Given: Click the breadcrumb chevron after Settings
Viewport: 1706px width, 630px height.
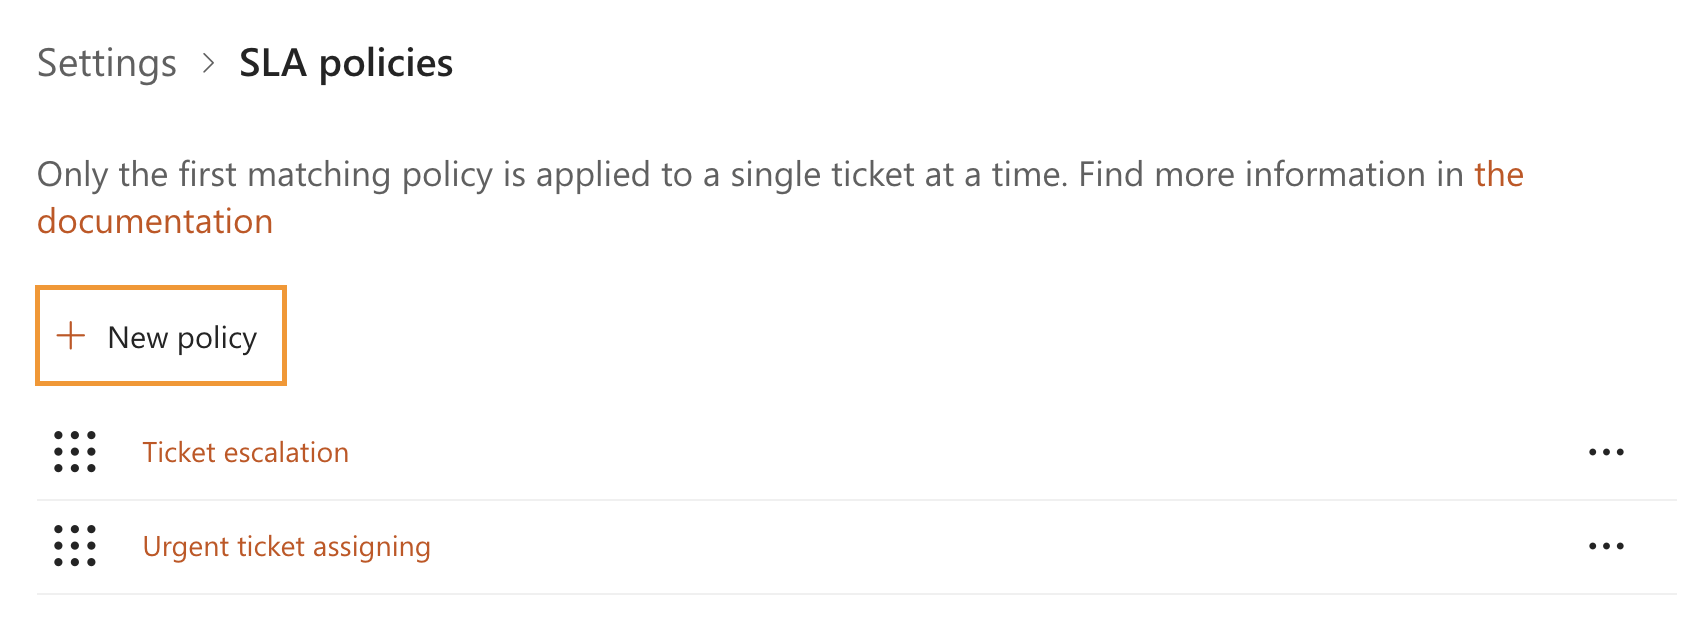Looking at the screenshot, I should click(x=208, y=63).
